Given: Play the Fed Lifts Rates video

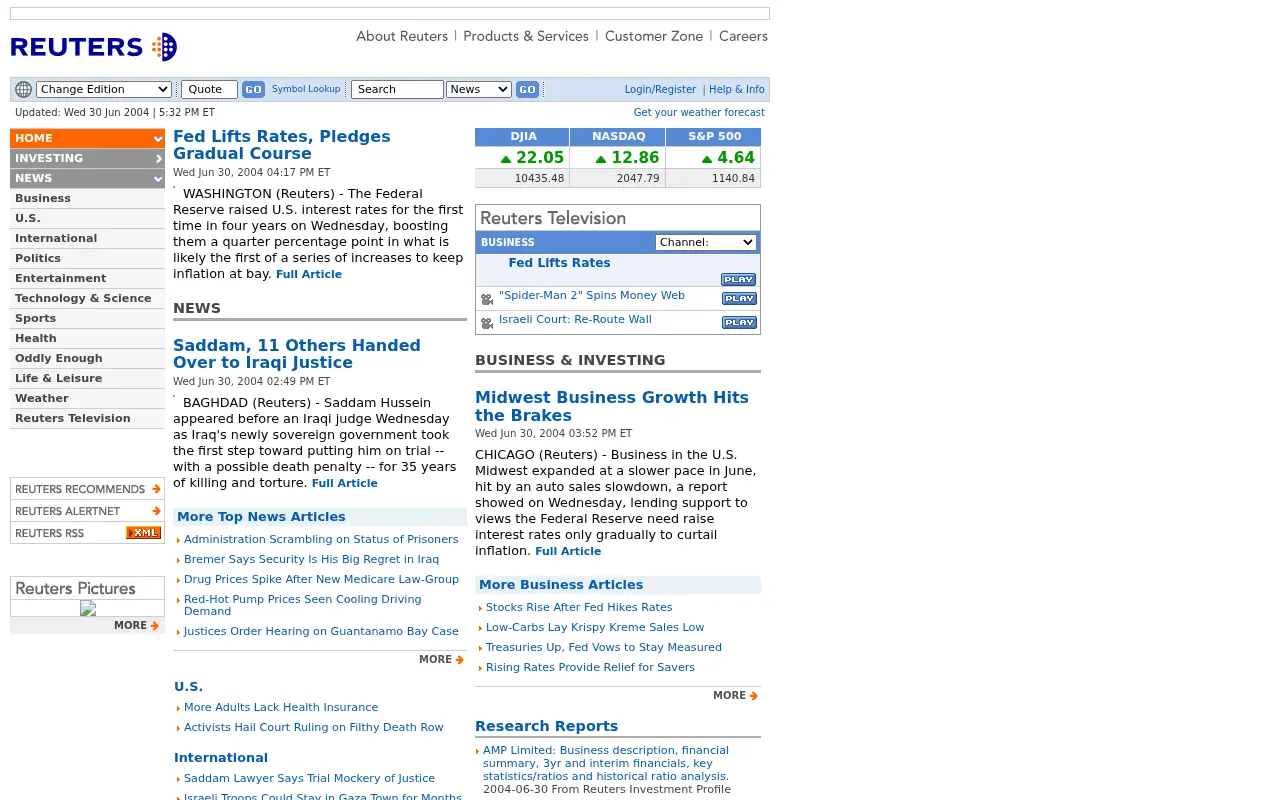Looking at the screenshot, I should pyautogui.click(x=738, y=280).
